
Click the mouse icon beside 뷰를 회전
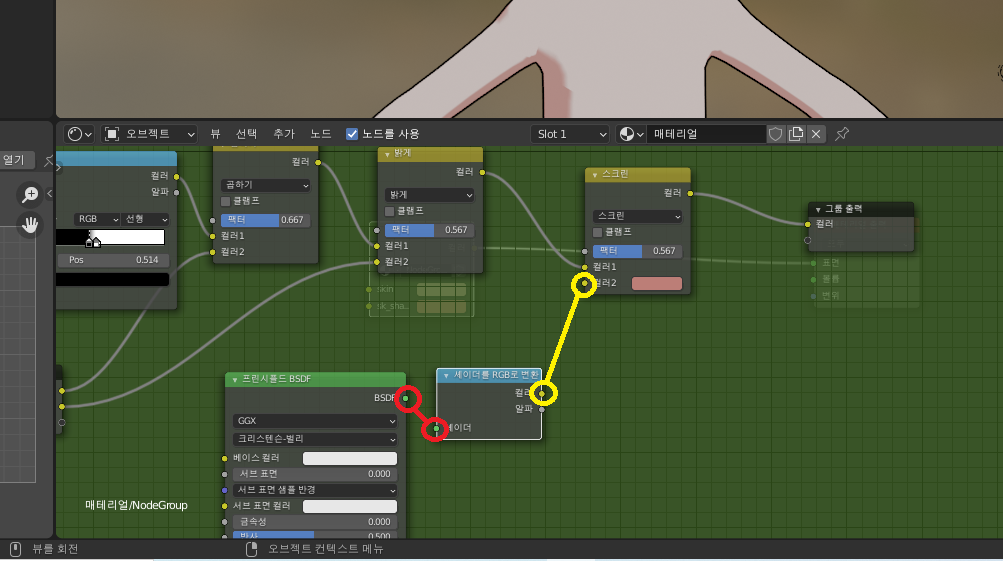[x=16, y=549]
